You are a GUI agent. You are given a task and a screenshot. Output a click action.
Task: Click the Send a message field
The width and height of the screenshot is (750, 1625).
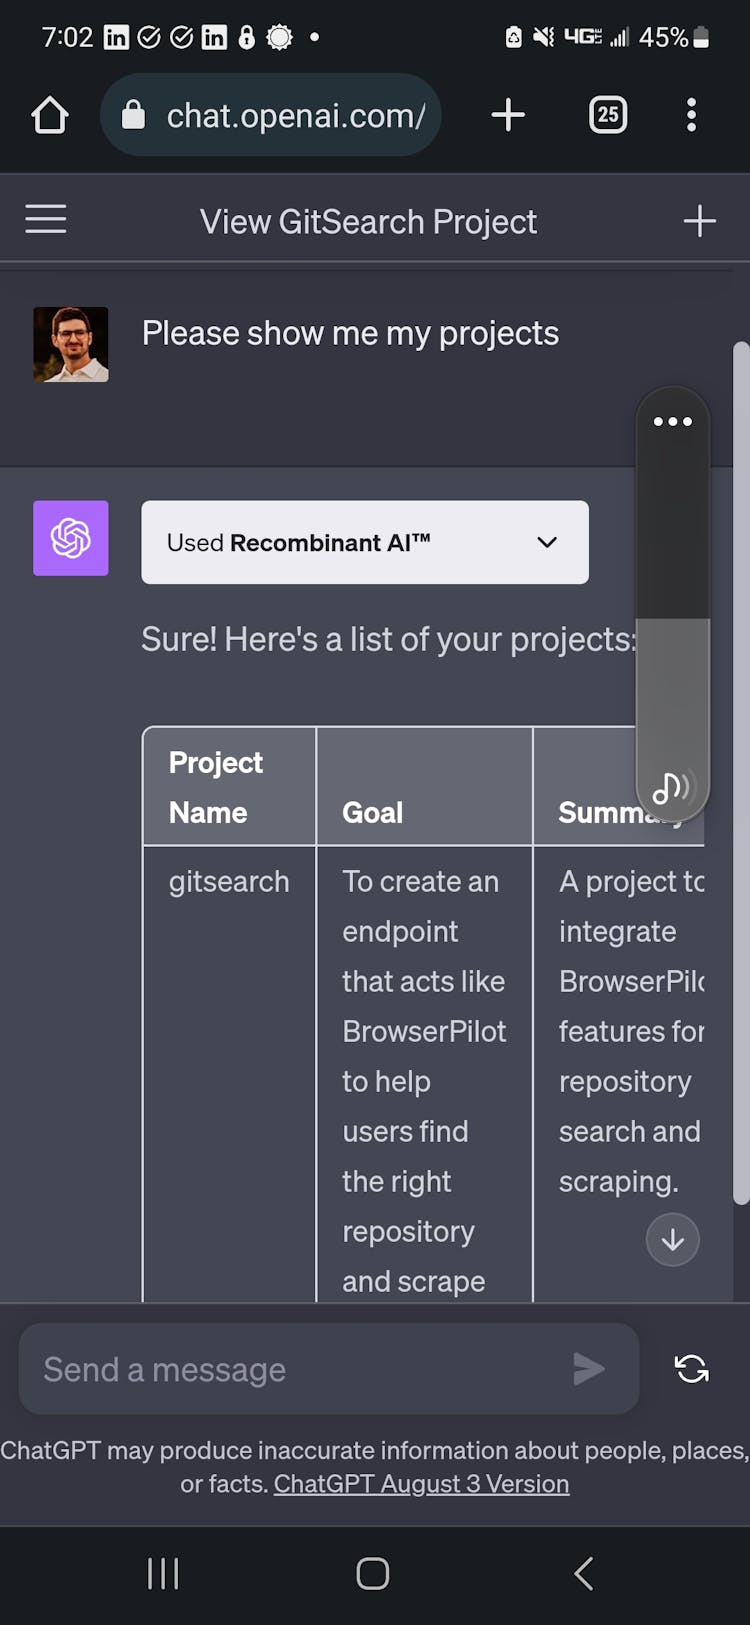tap(300, 1369)
